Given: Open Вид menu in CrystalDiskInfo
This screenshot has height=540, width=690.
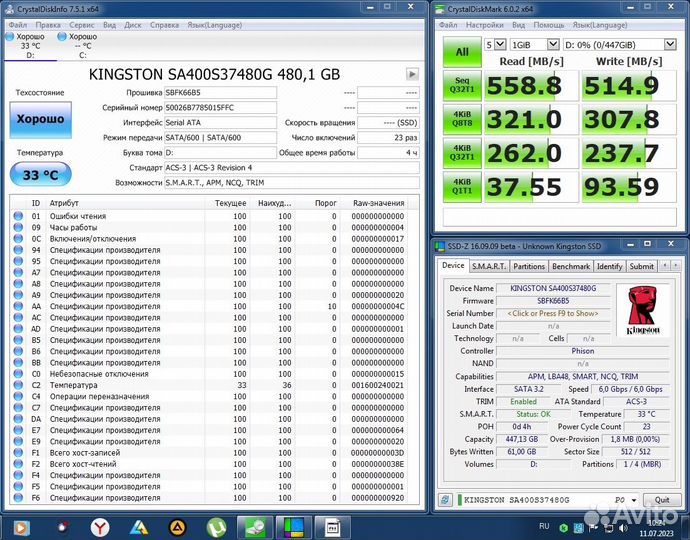Looking at the screenshot, I should pos(110,25).
